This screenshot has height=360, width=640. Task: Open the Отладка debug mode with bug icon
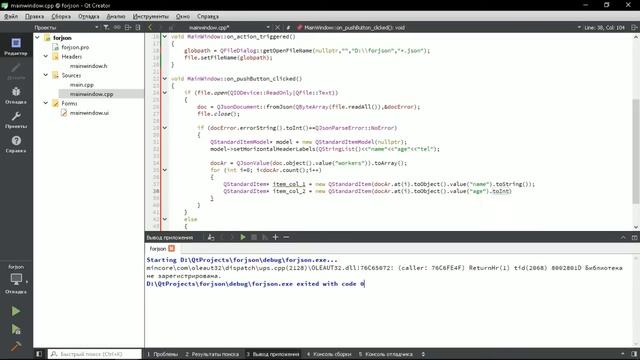click(x=16, y=95)
